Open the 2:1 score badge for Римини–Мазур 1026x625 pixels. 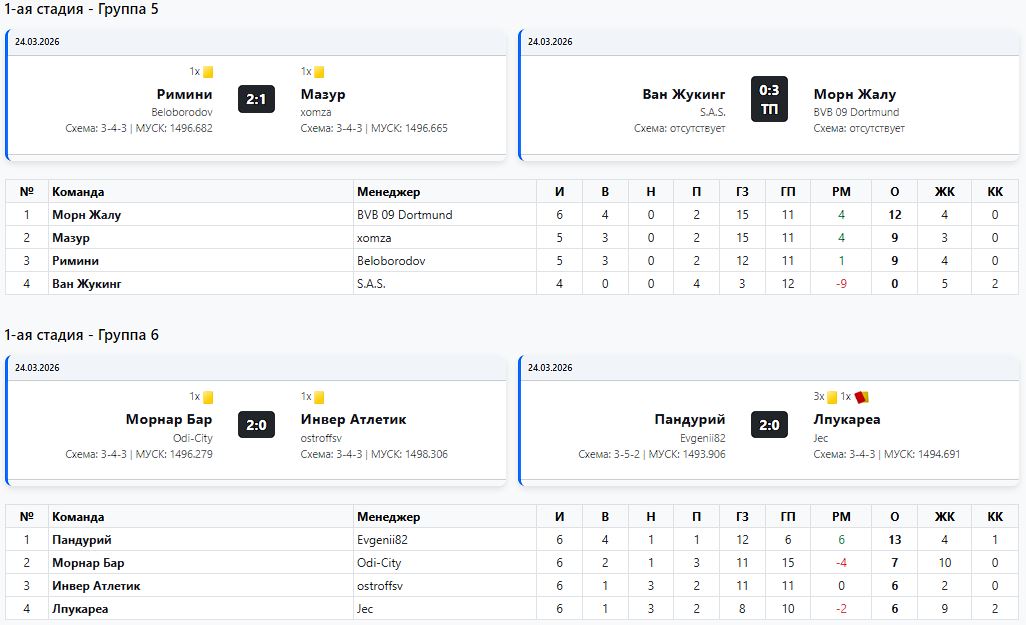point(256,99)
